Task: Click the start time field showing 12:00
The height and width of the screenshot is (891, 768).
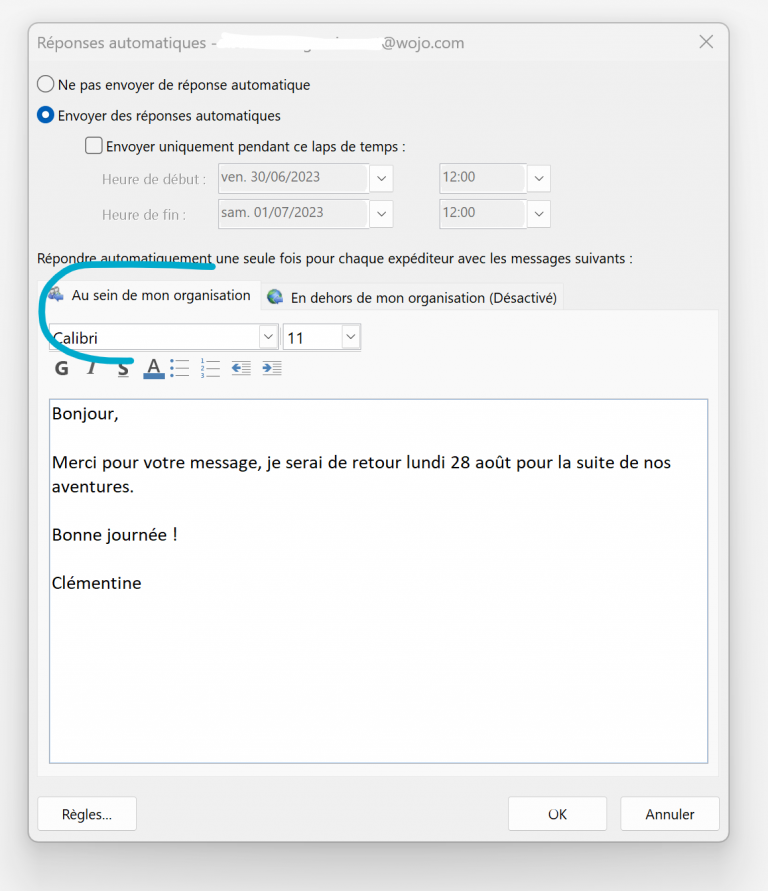Action: (483, 178)
